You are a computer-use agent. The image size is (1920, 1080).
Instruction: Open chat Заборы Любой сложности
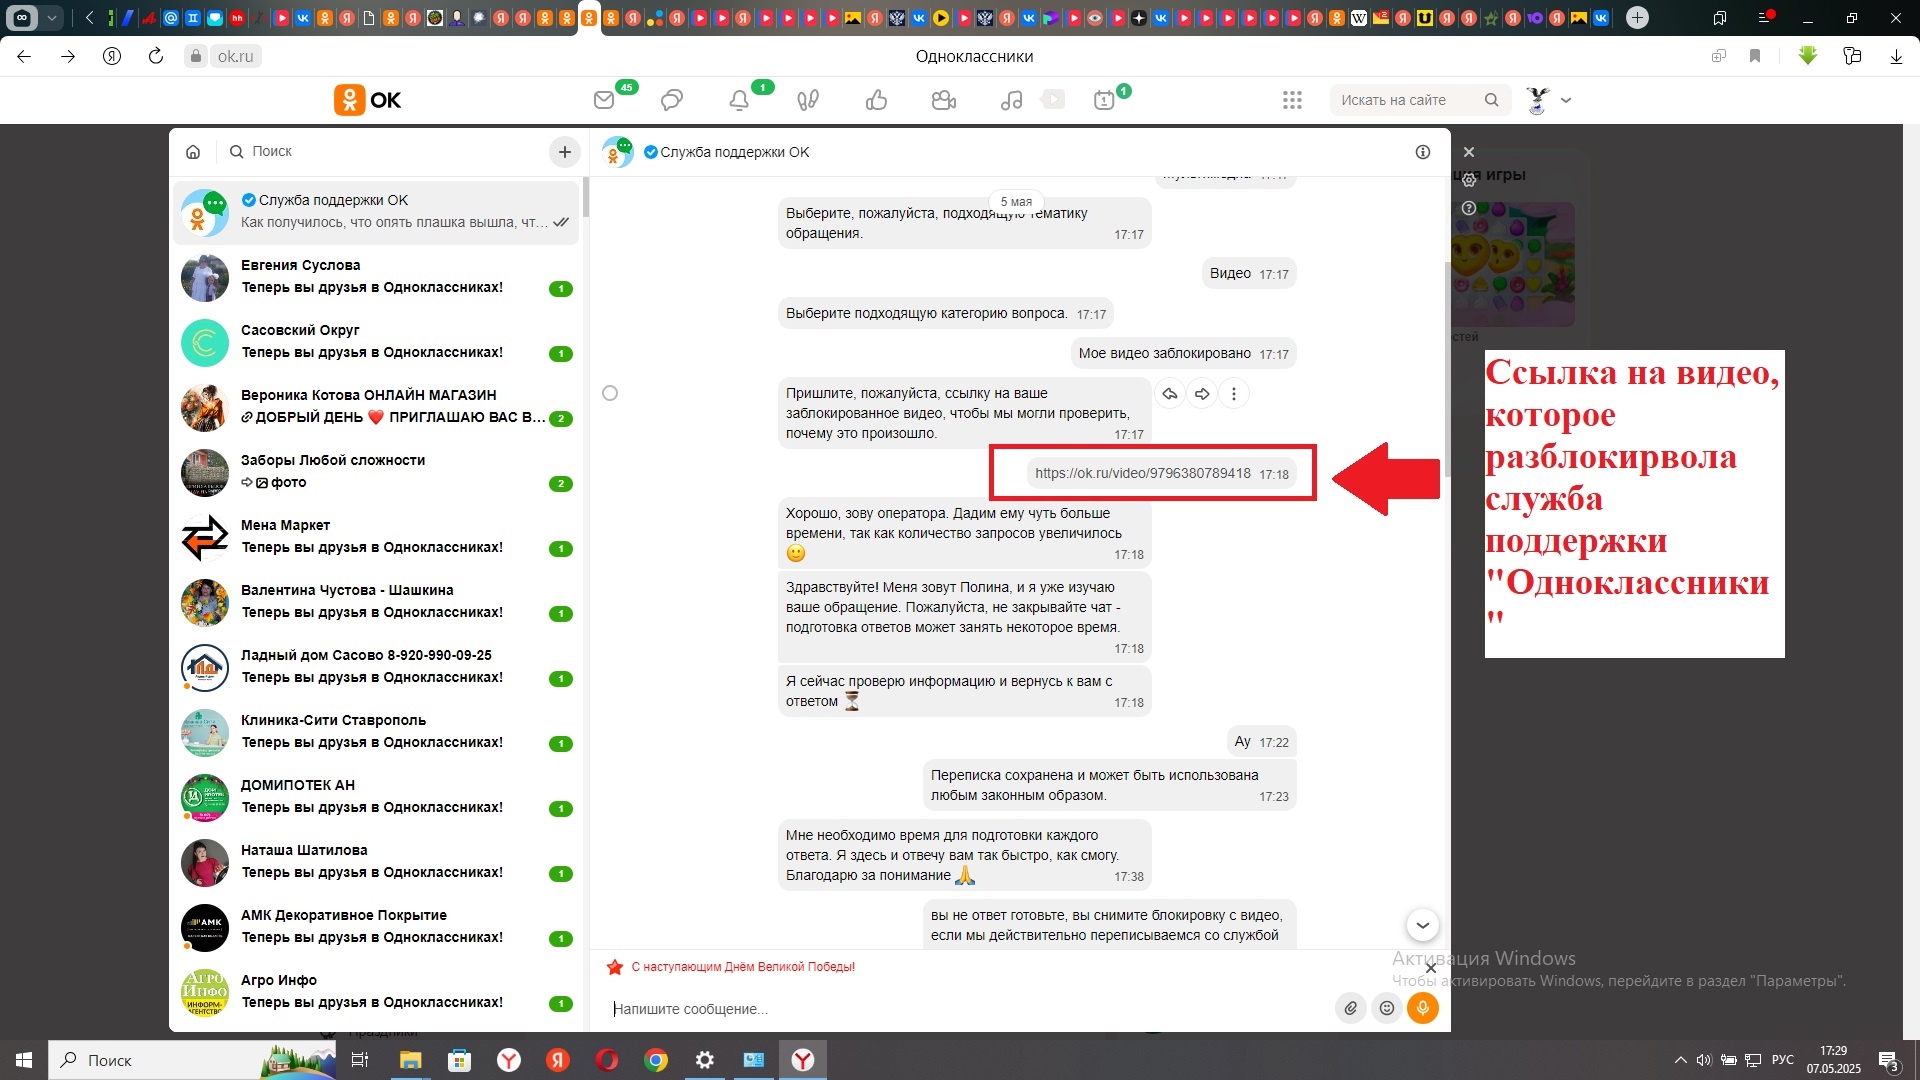(376, 472)
